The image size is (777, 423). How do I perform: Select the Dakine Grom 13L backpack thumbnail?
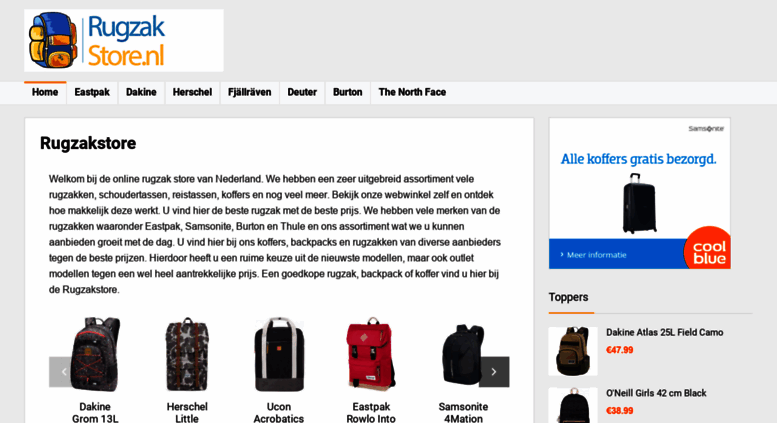[95, 355]
